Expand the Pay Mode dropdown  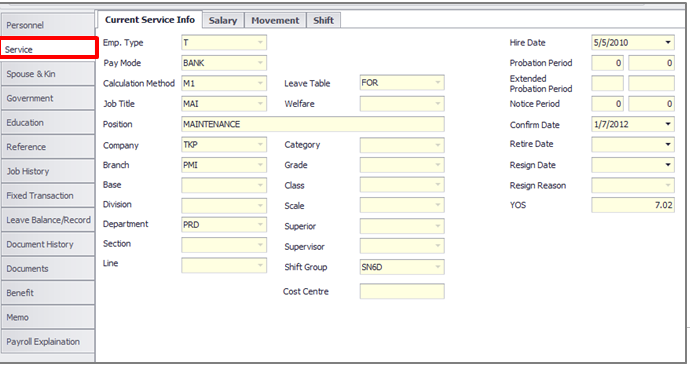261,63
